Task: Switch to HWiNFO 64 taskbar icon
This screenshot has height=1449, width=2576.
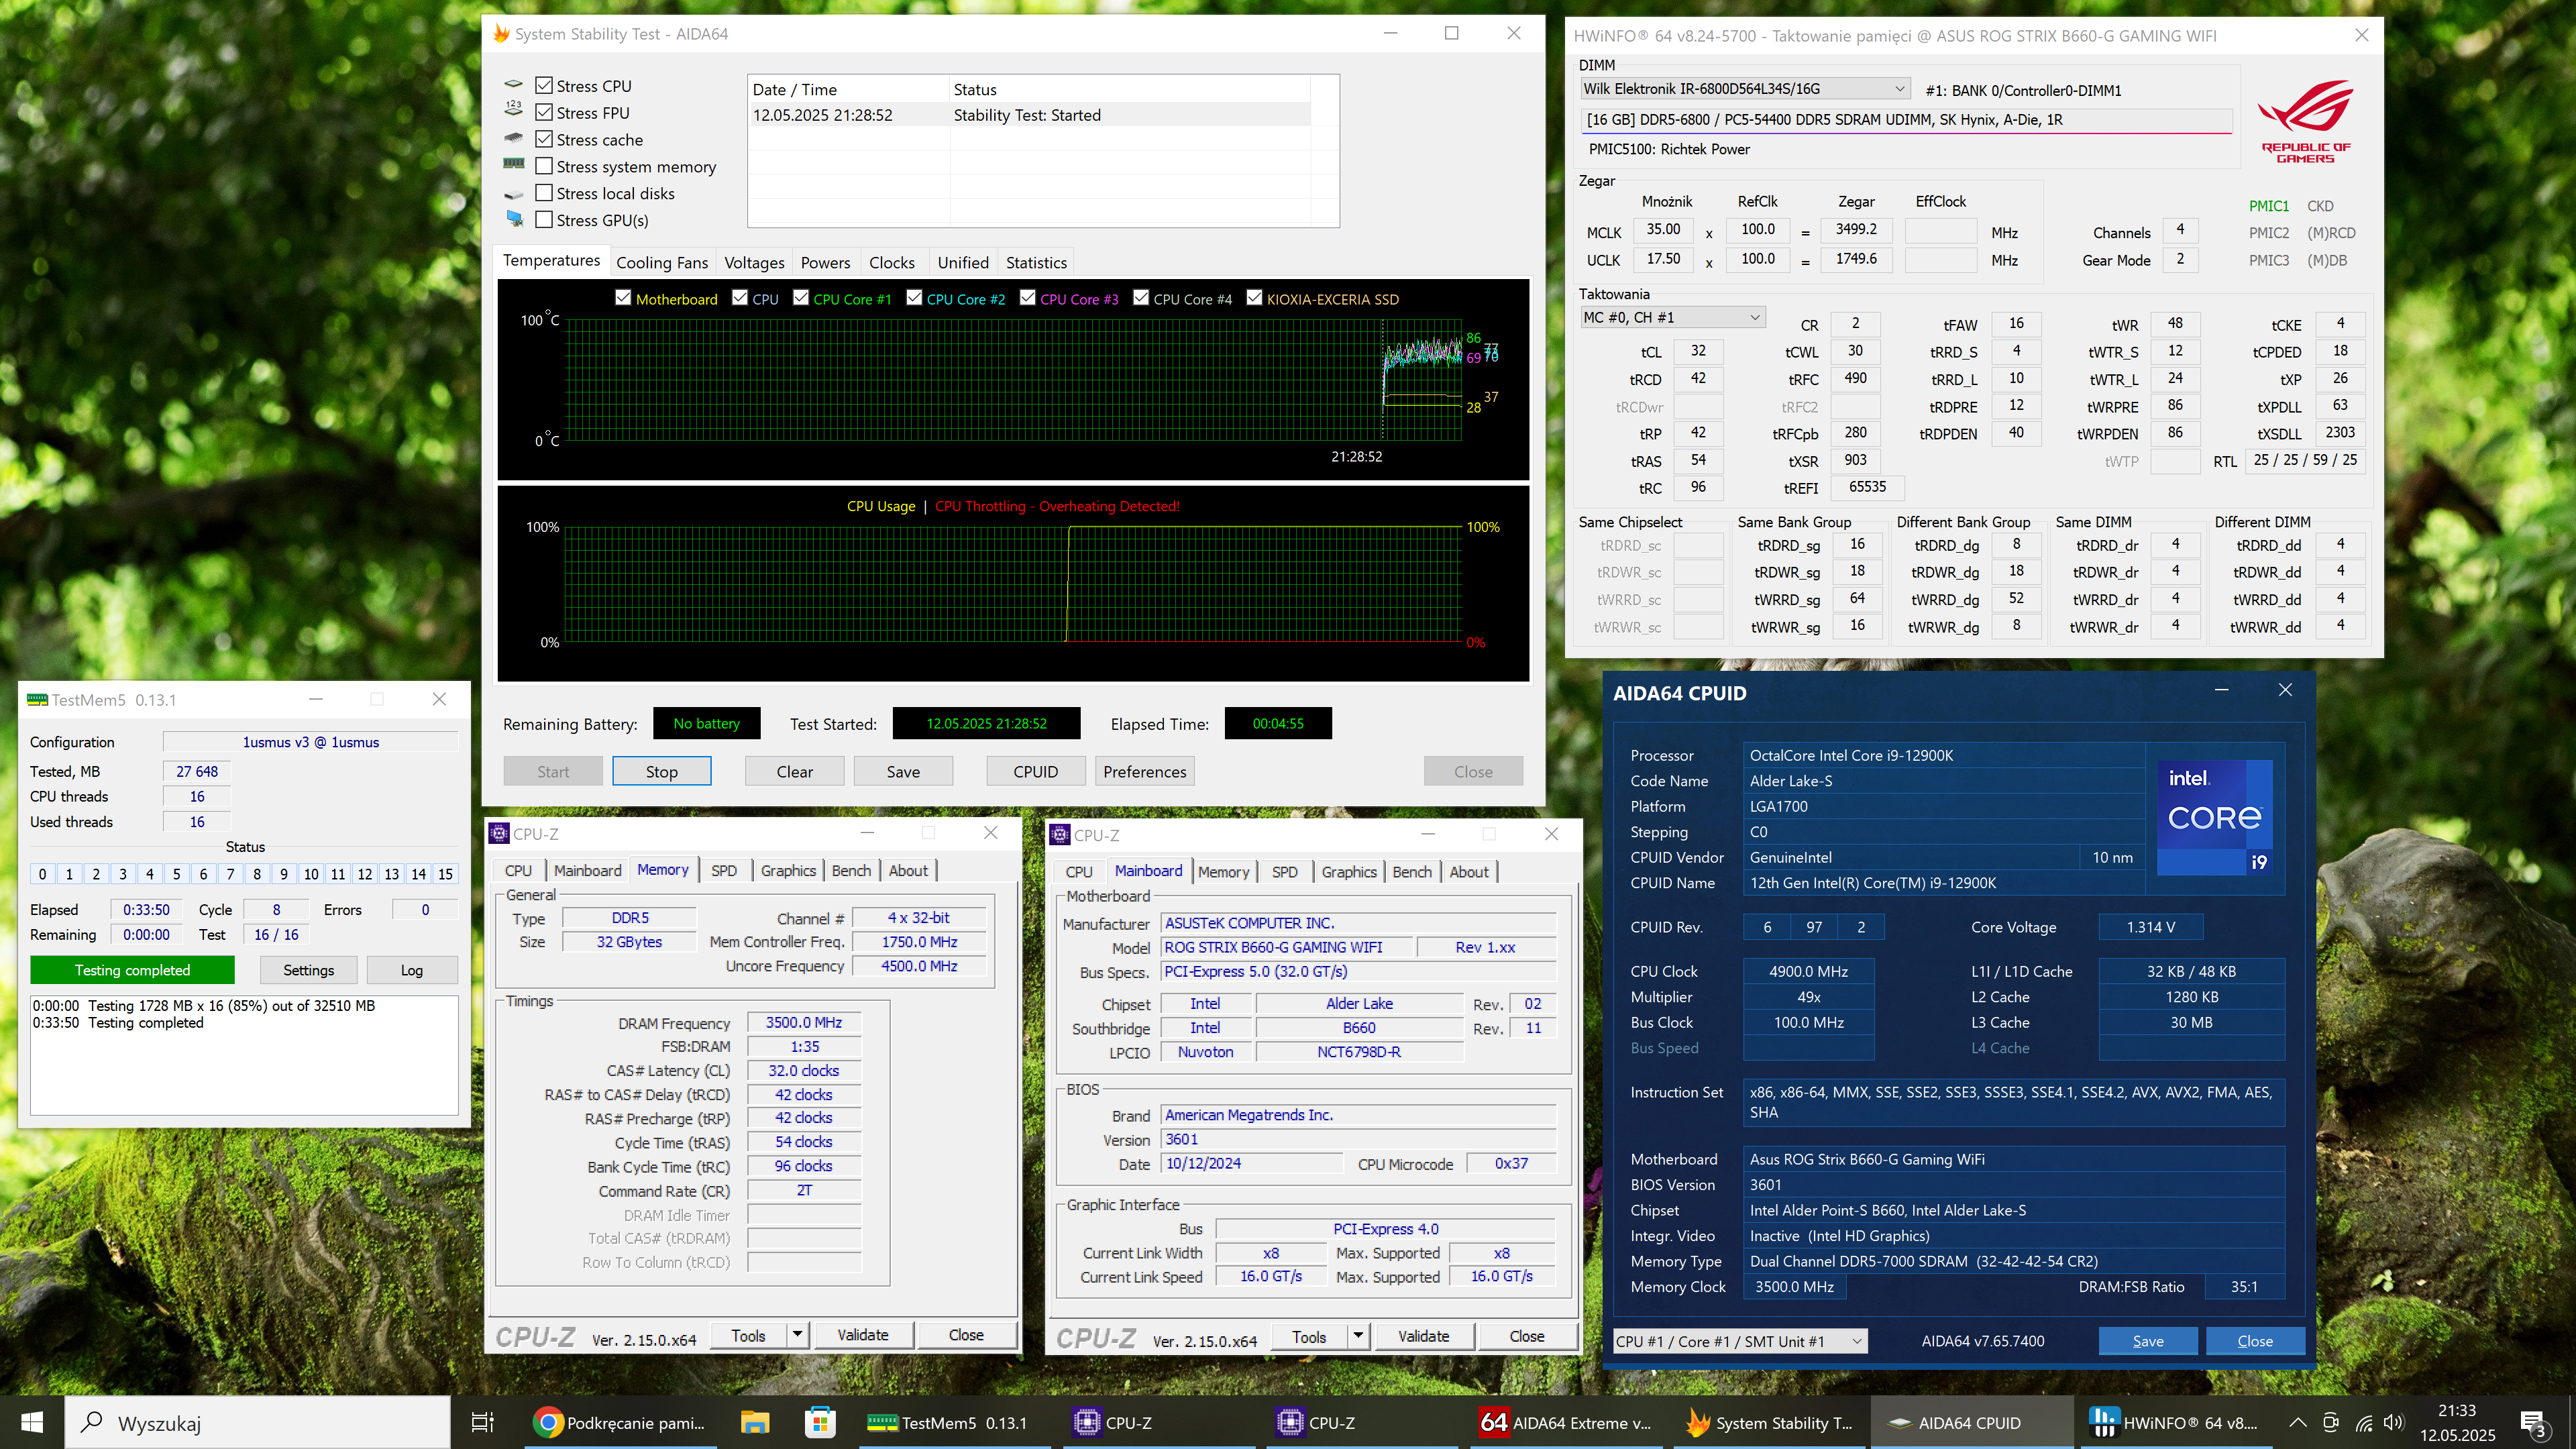Action: click(2176, 1422)
